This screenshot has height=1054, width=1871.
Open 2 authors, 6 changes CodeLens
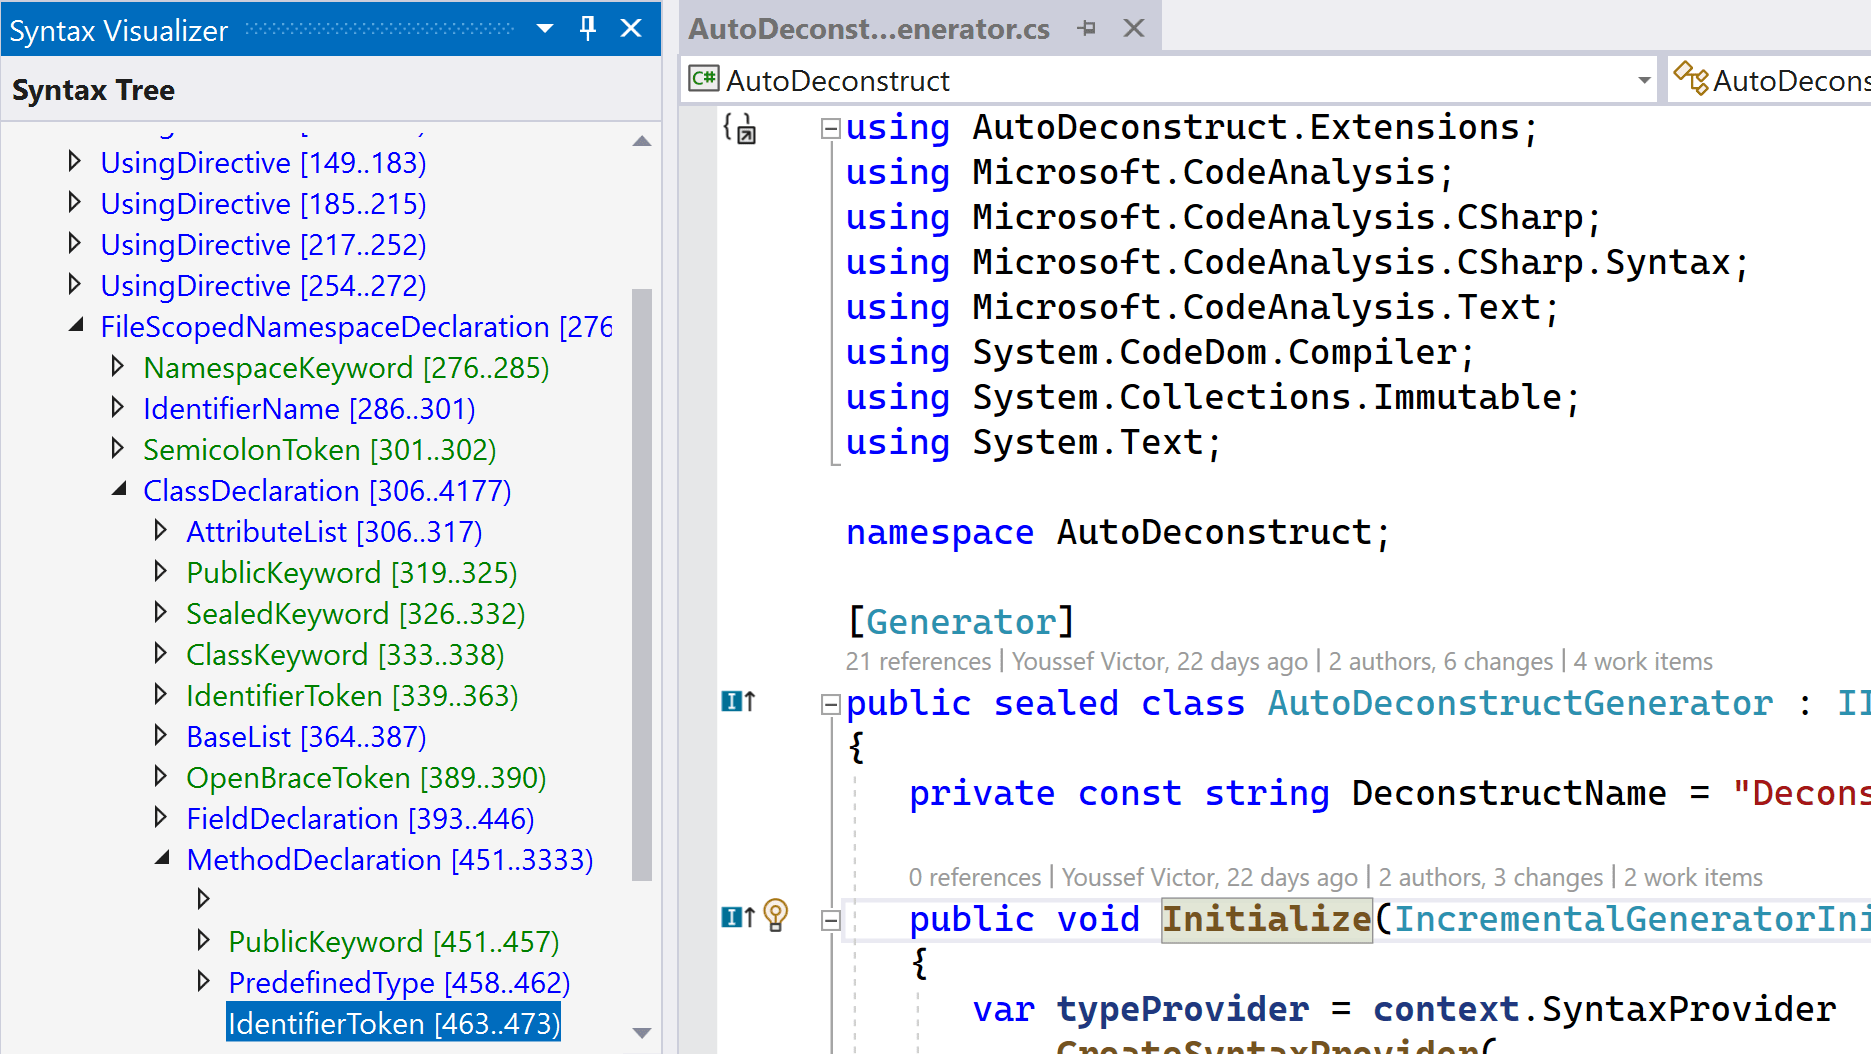tap(1441, 662)
